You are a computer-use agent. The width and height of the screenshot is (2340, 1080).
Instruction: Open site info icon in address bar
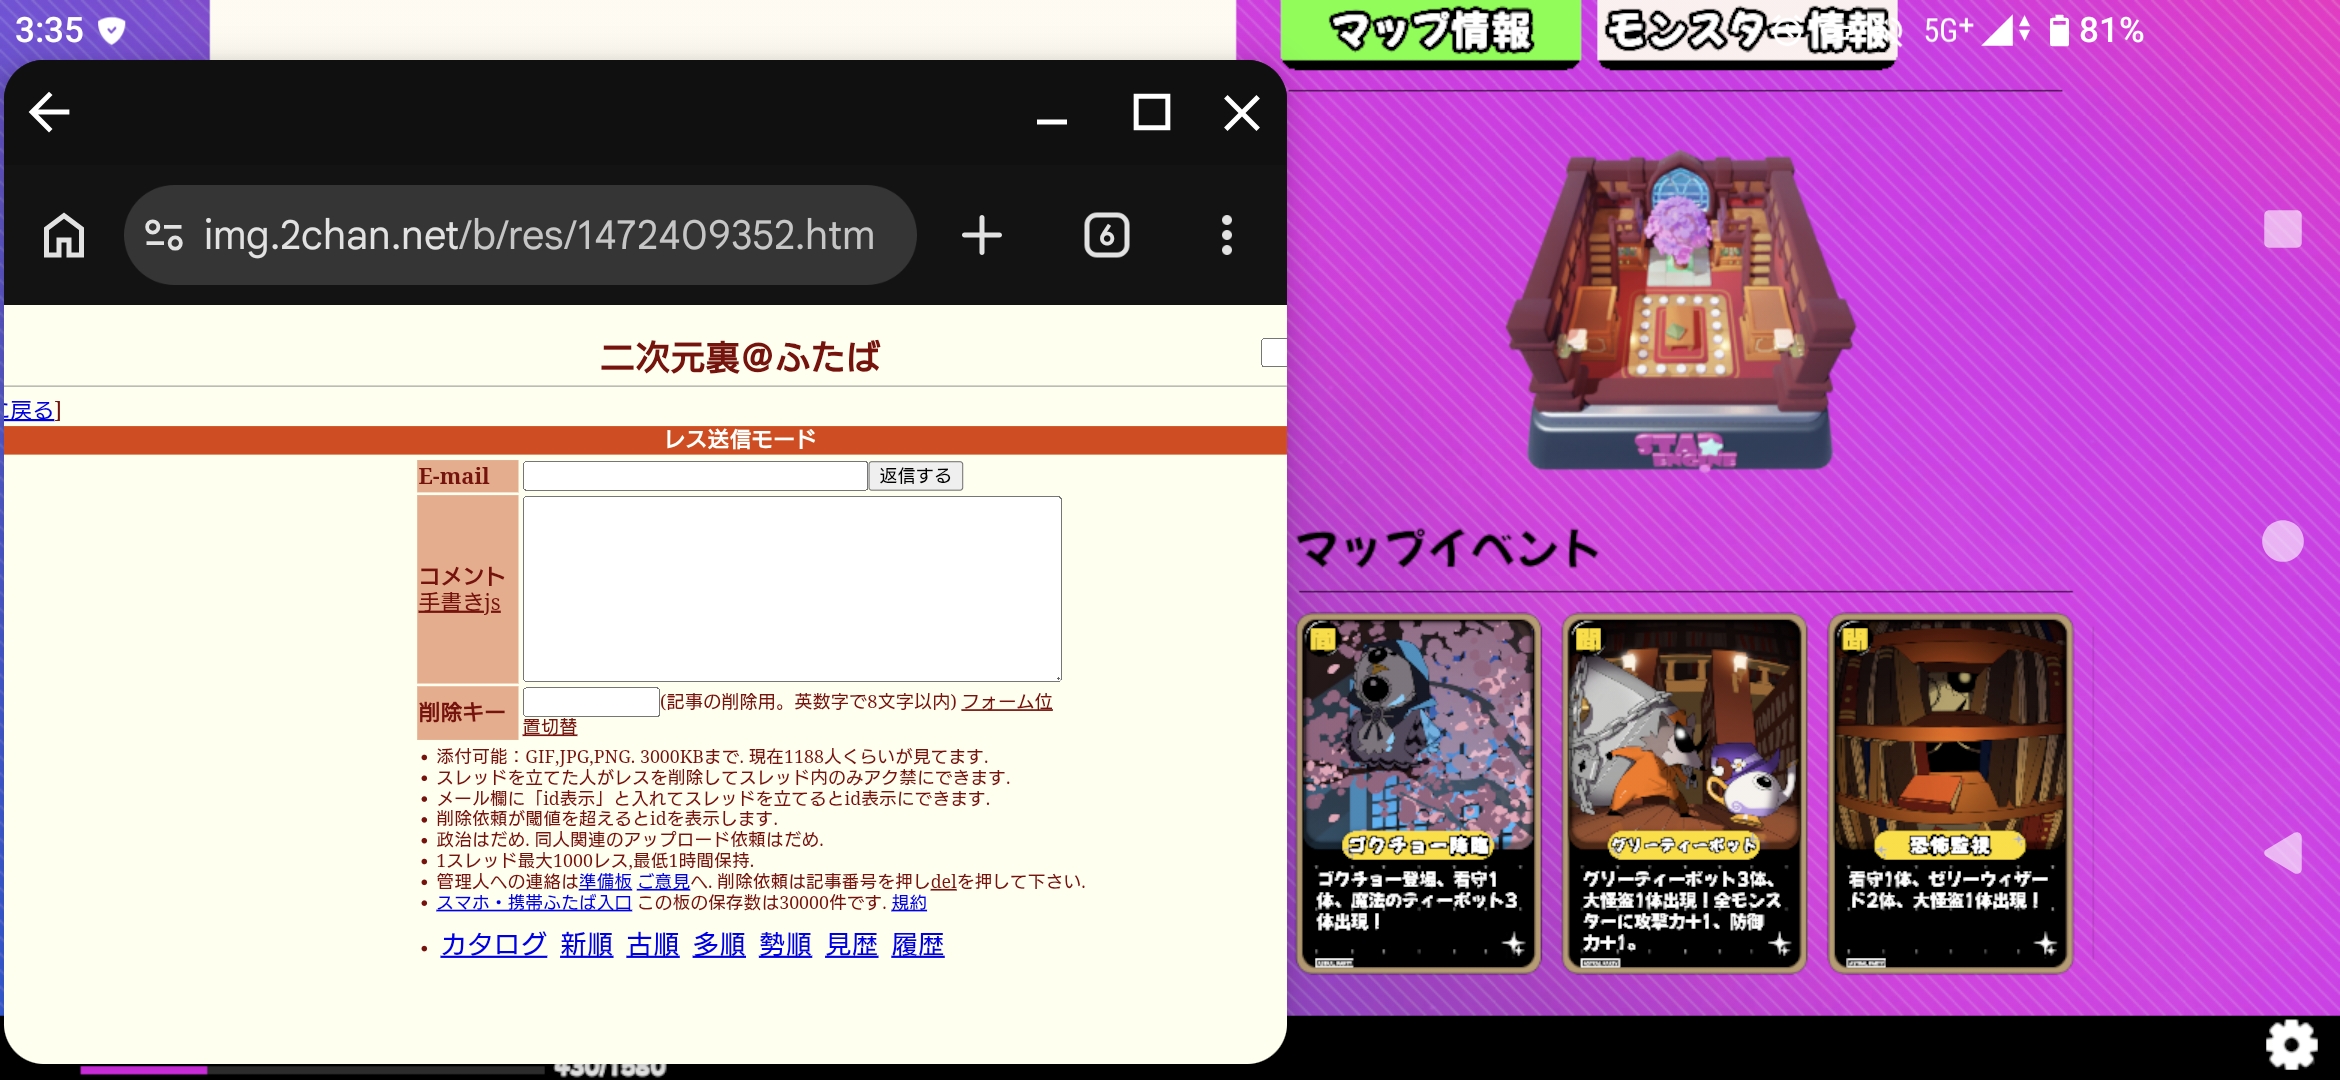(x=163, y=236)
